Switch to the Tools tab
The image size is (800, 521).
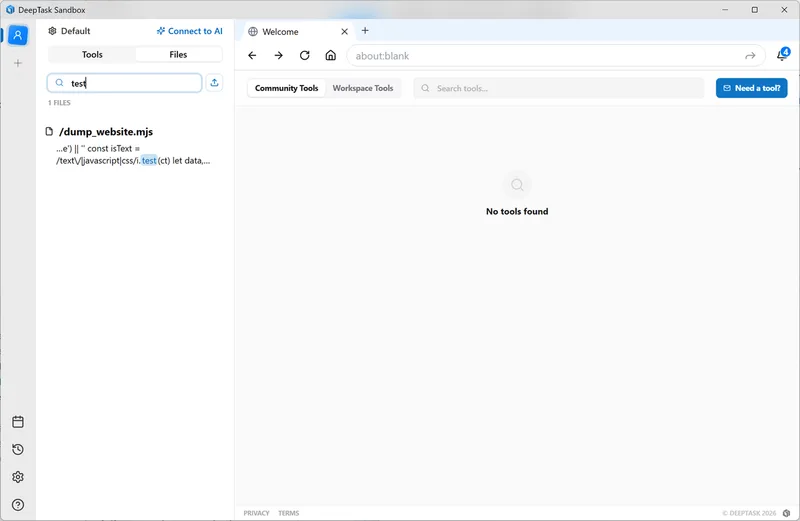[x=92, y=55]
